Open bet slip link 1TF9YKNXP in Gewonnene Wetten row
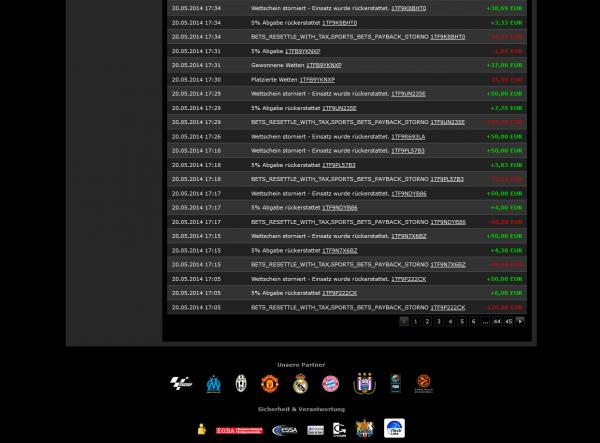Viewport: 600px width, 443px height. coord(323,64)
